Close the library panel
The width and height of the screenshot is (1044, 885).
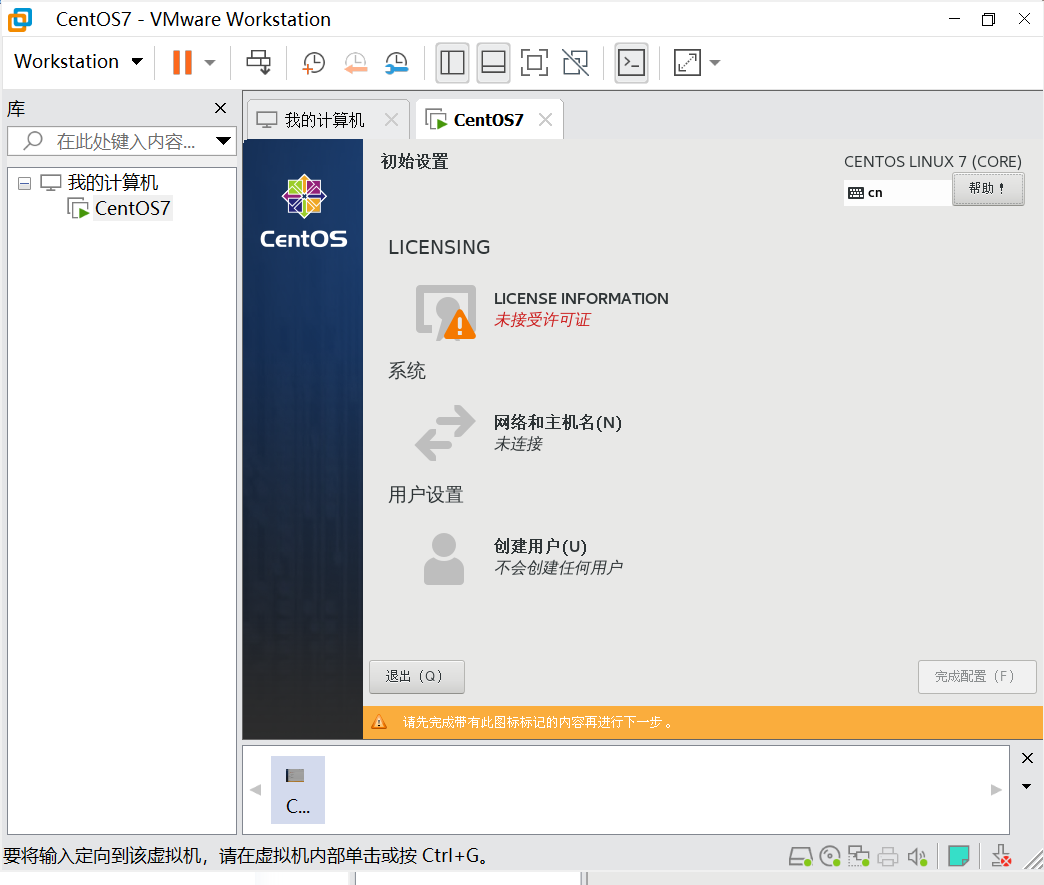pos(220,108)
